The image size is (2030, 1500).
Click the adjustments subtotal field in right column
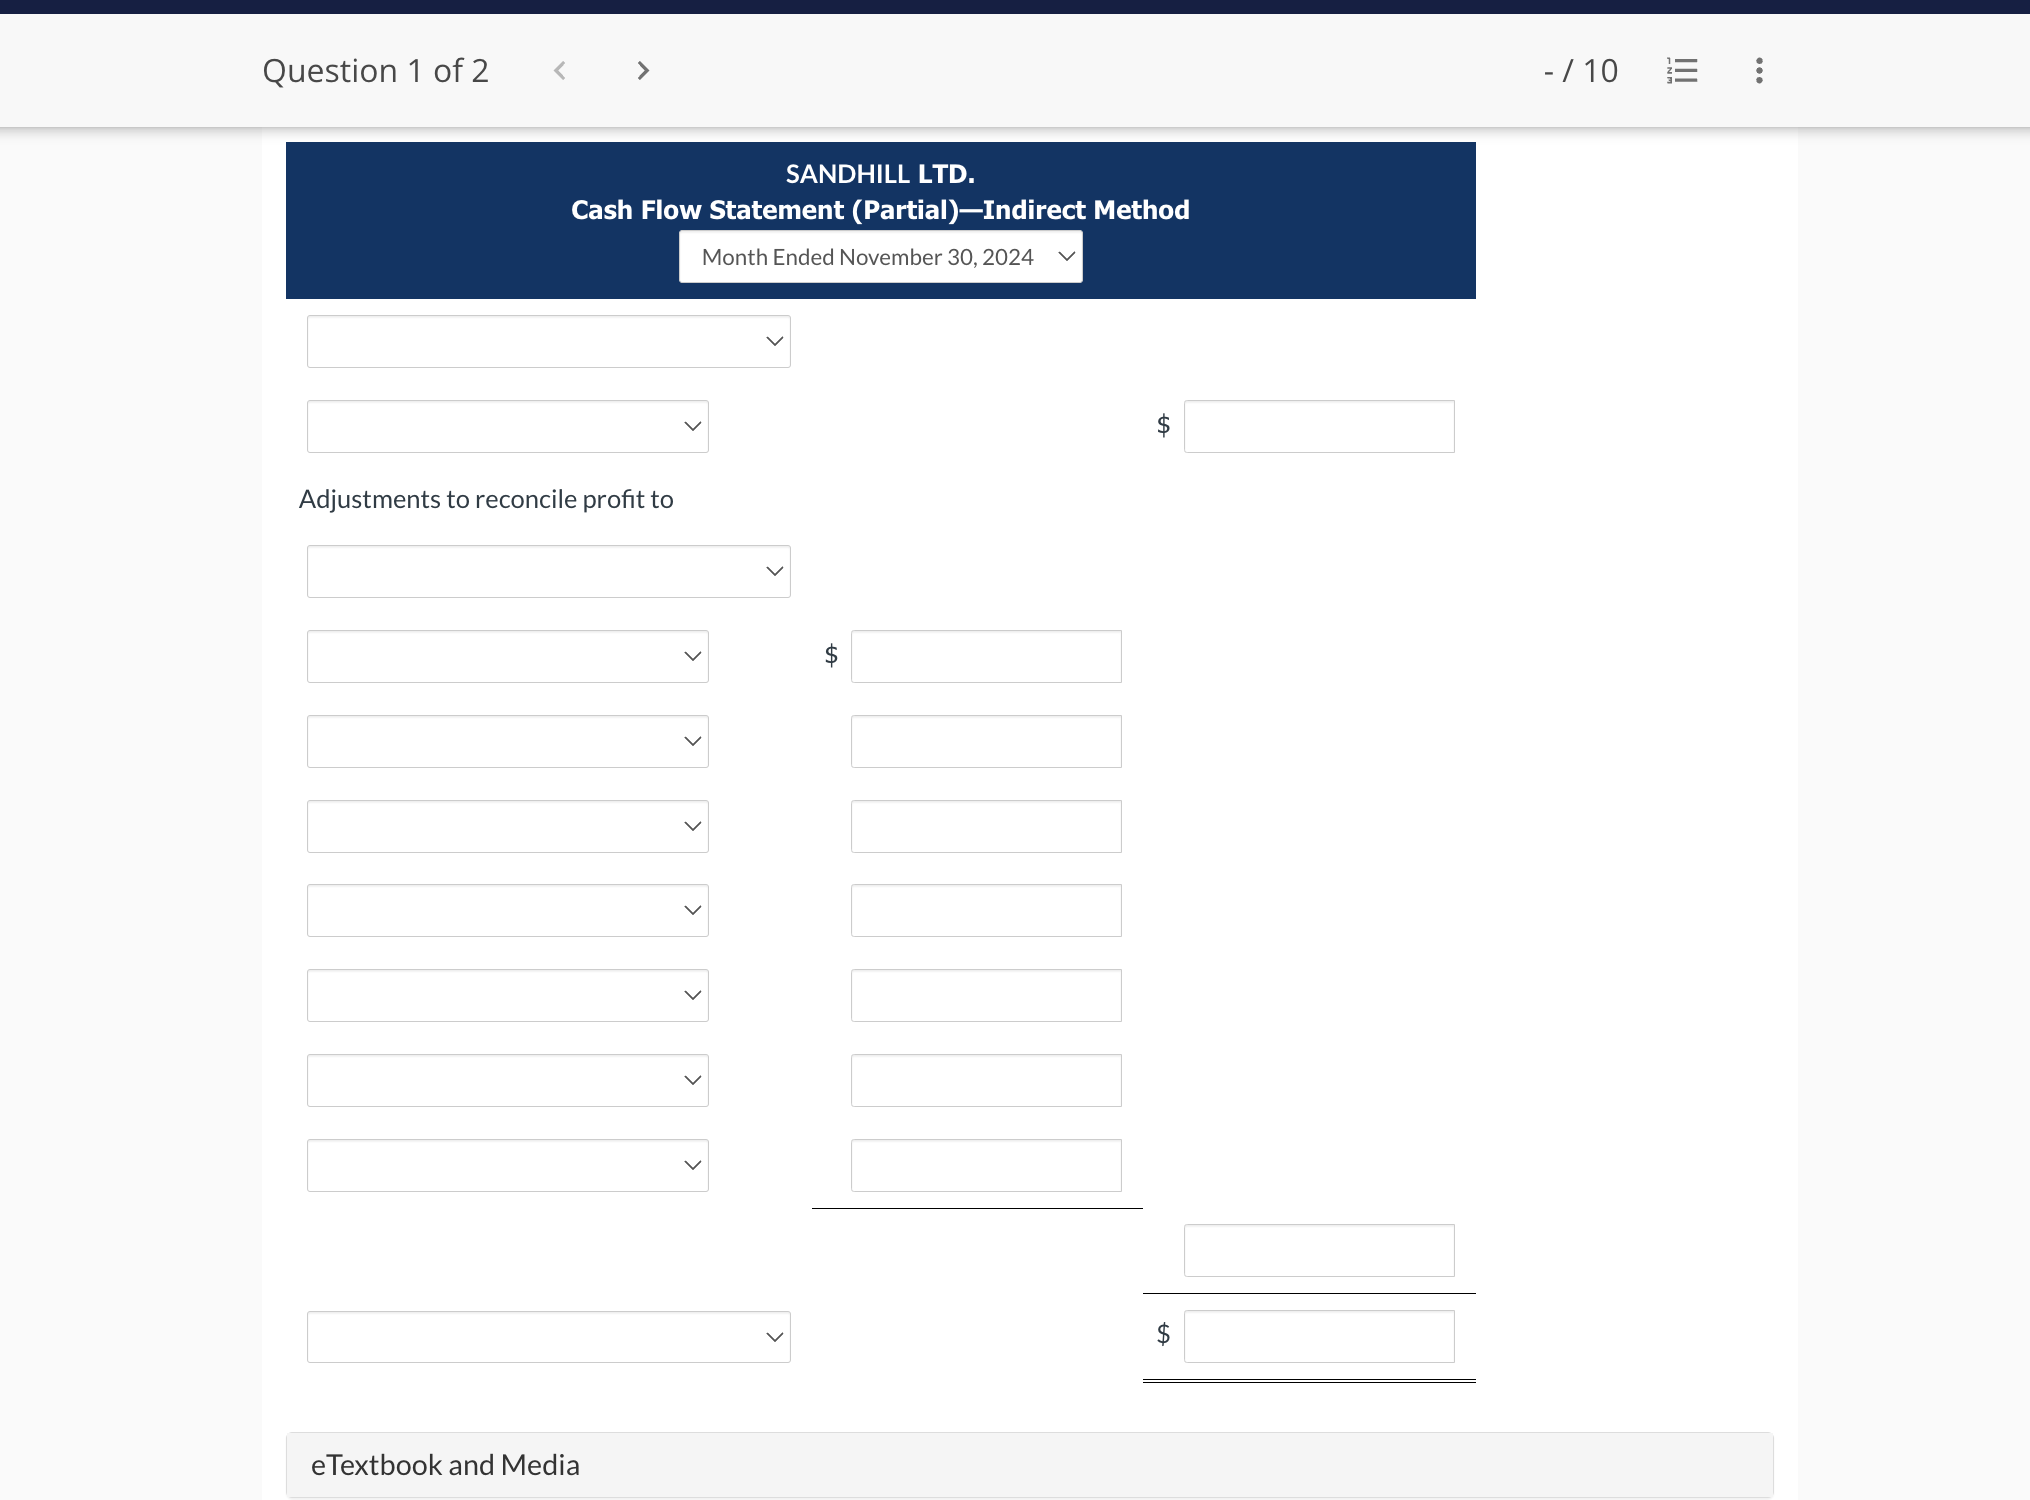click(1318, 1251)
